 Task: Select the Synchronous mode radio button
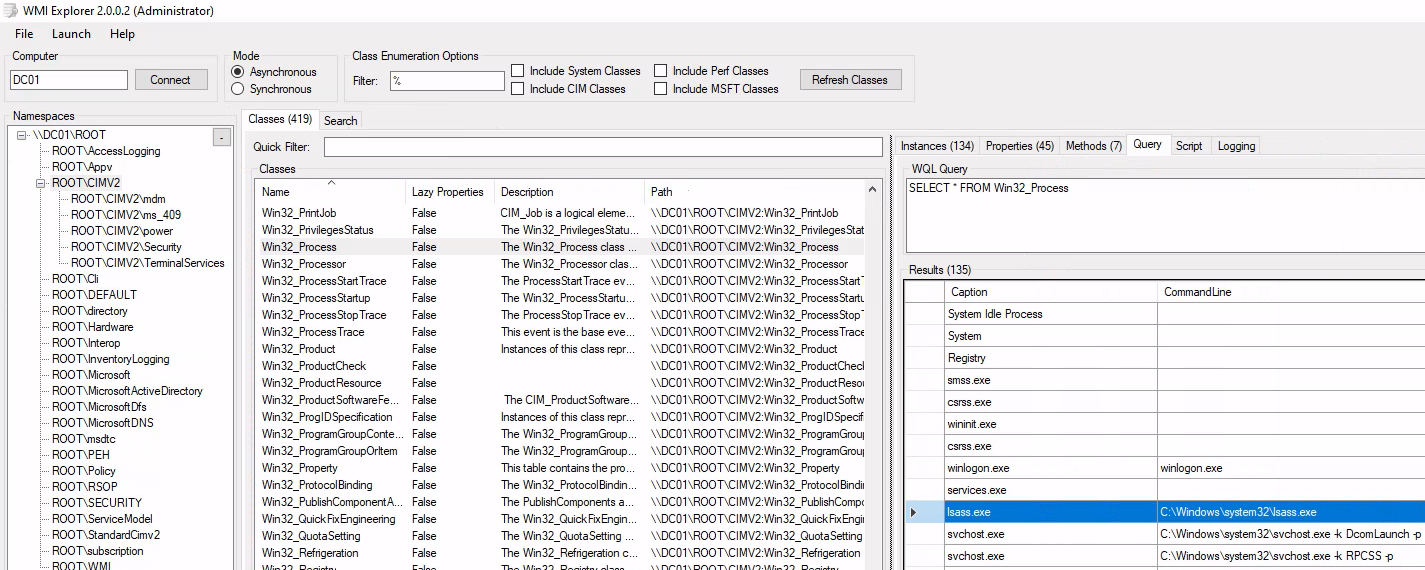click(238, 89)
